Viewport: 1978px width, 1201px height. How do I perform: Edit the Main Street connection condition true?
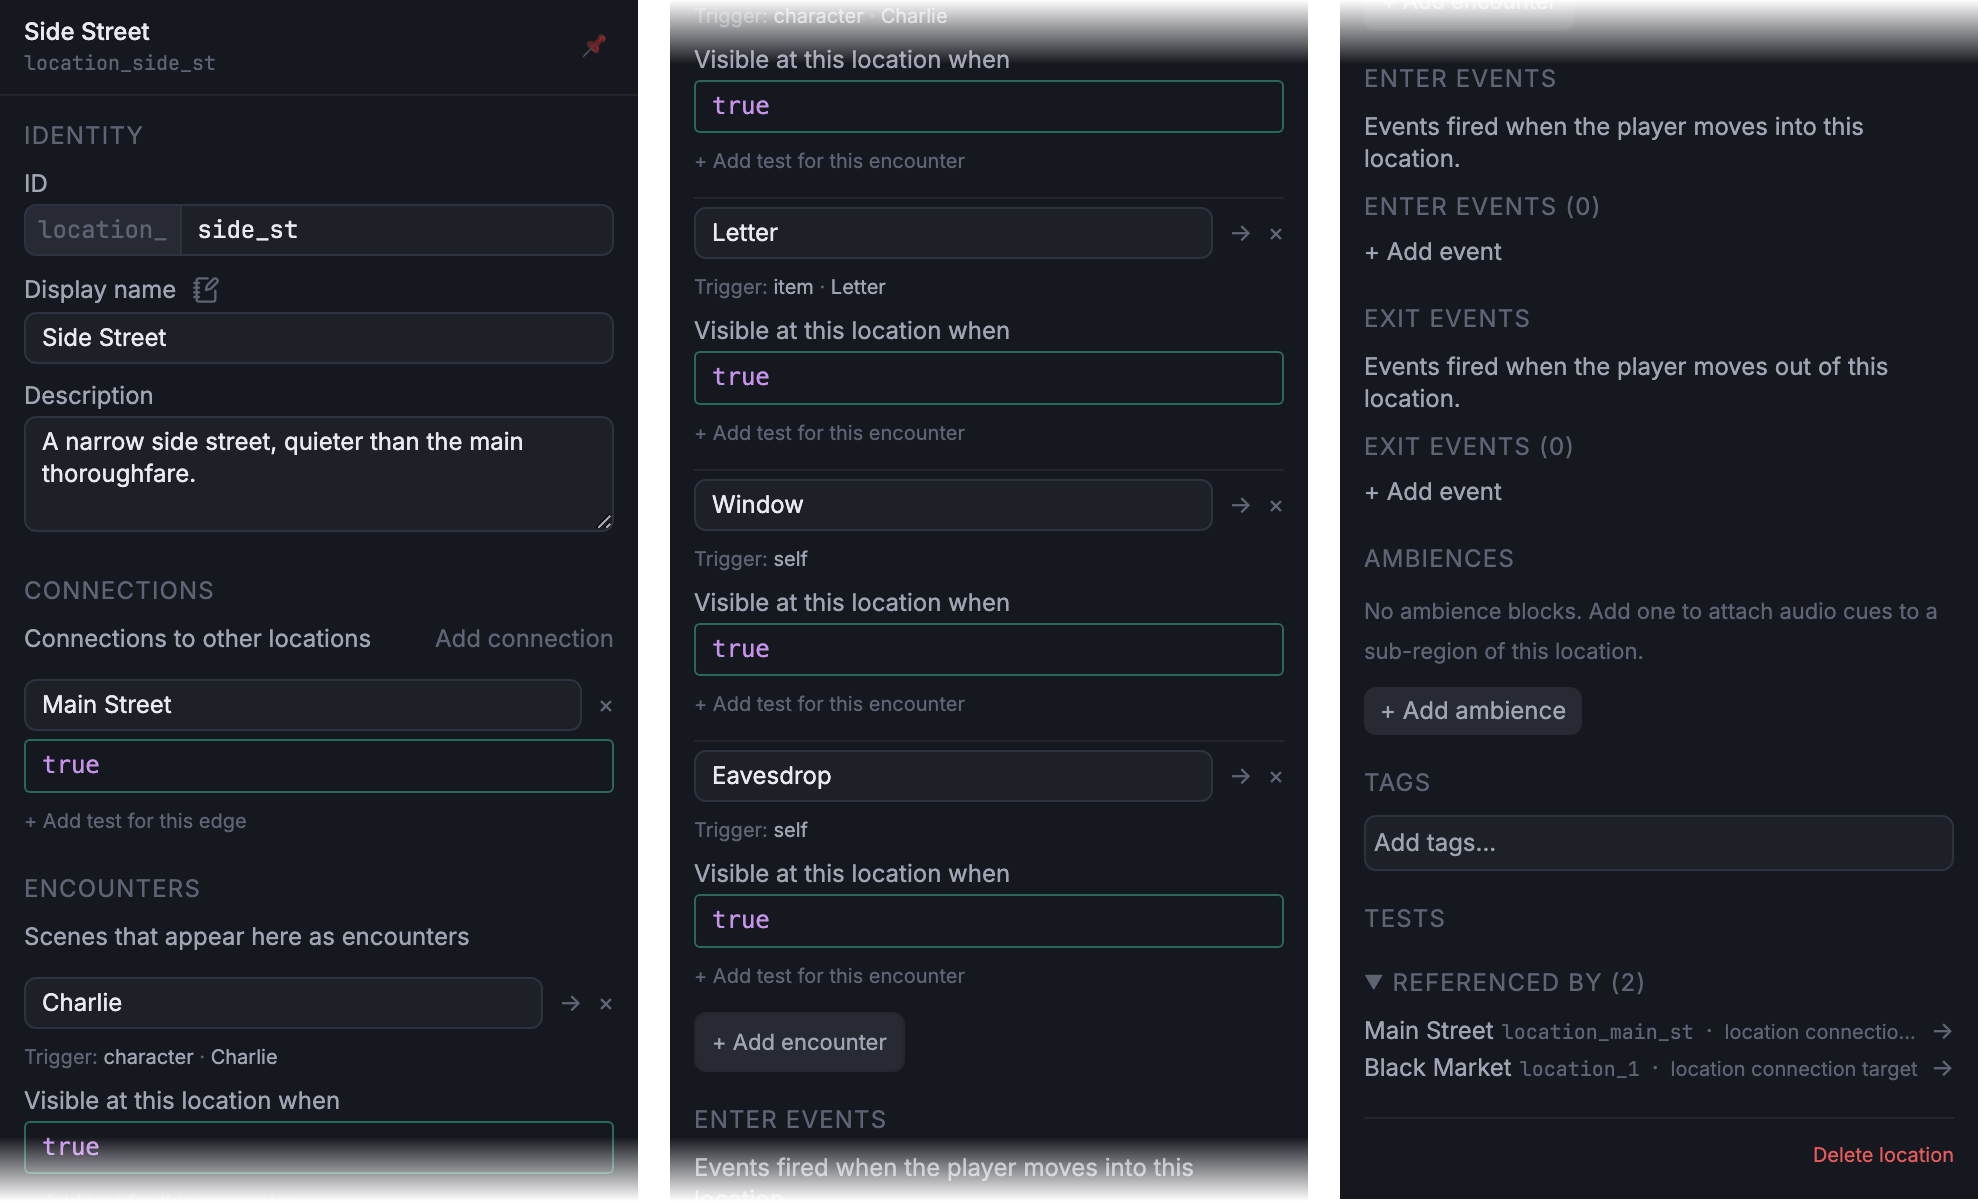click(319, 766)
